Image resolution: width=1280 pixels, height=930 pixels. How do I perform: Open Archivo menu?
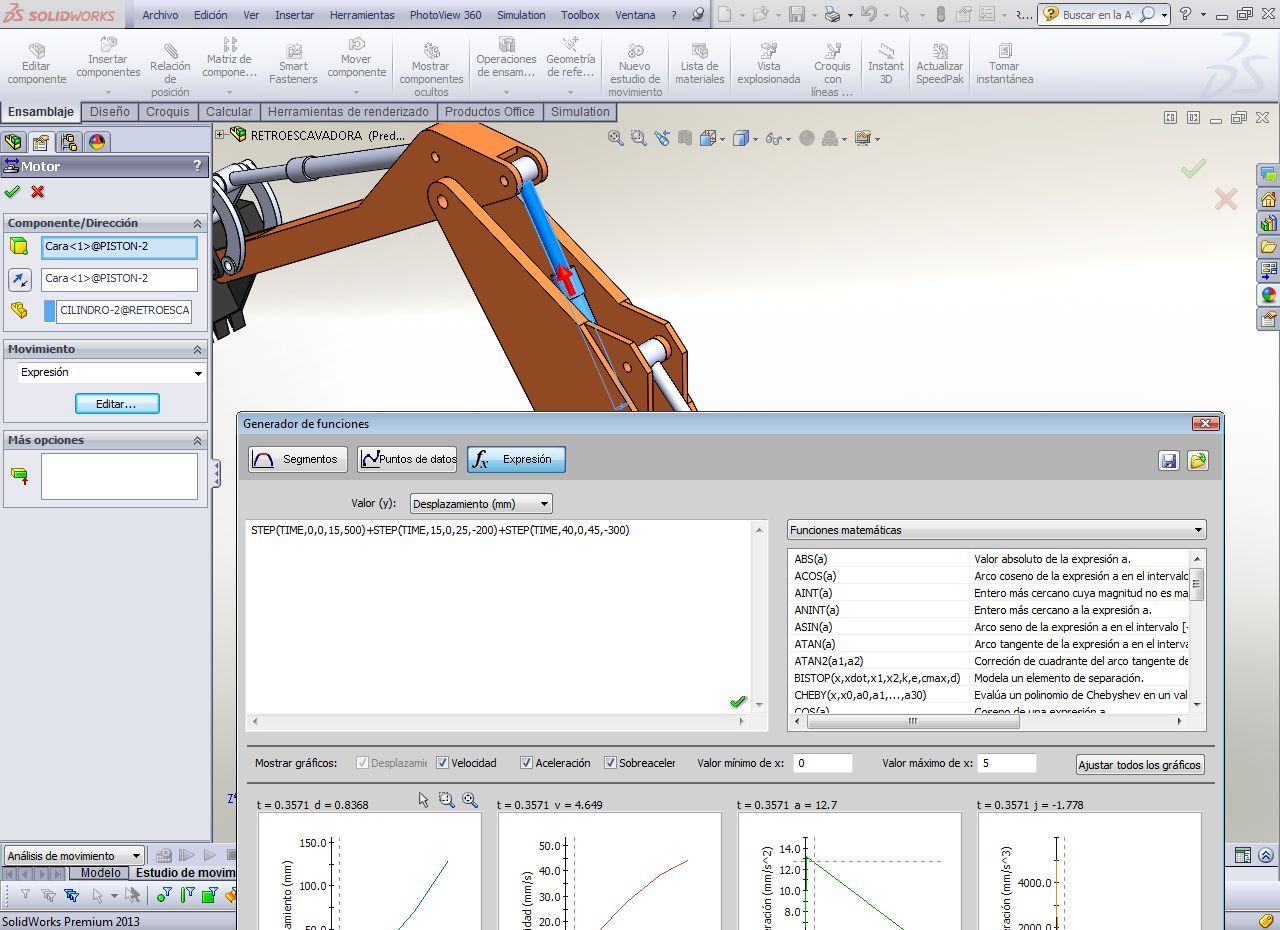click(x=160, y=15)
